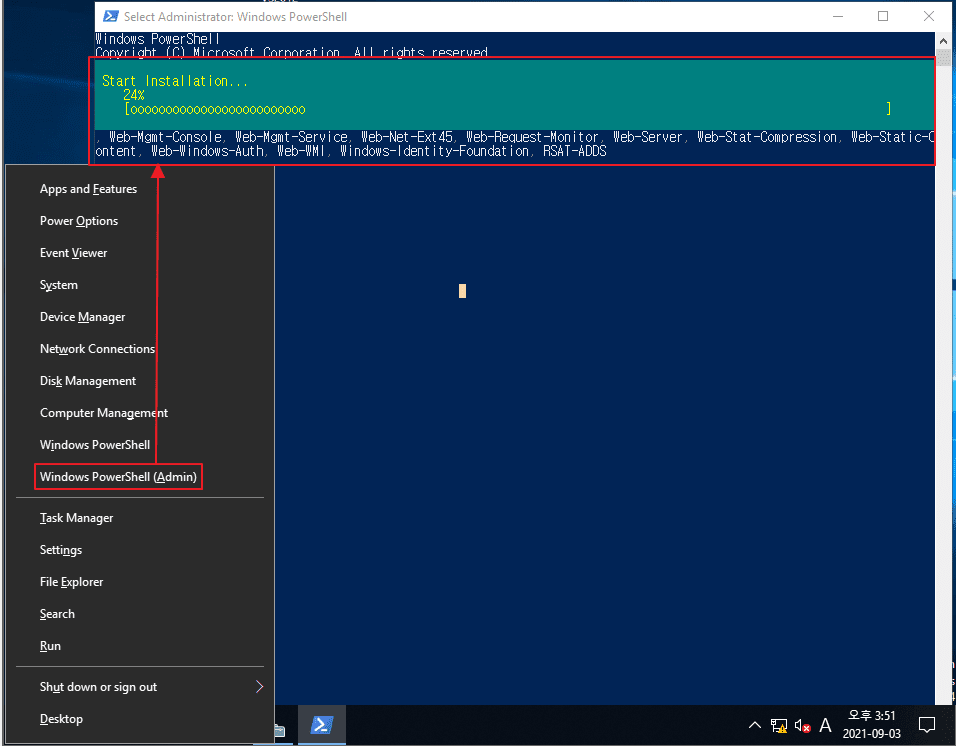956x746 pixels.
Task: Switch IME input mode indicator A
Action: [826, 725]
